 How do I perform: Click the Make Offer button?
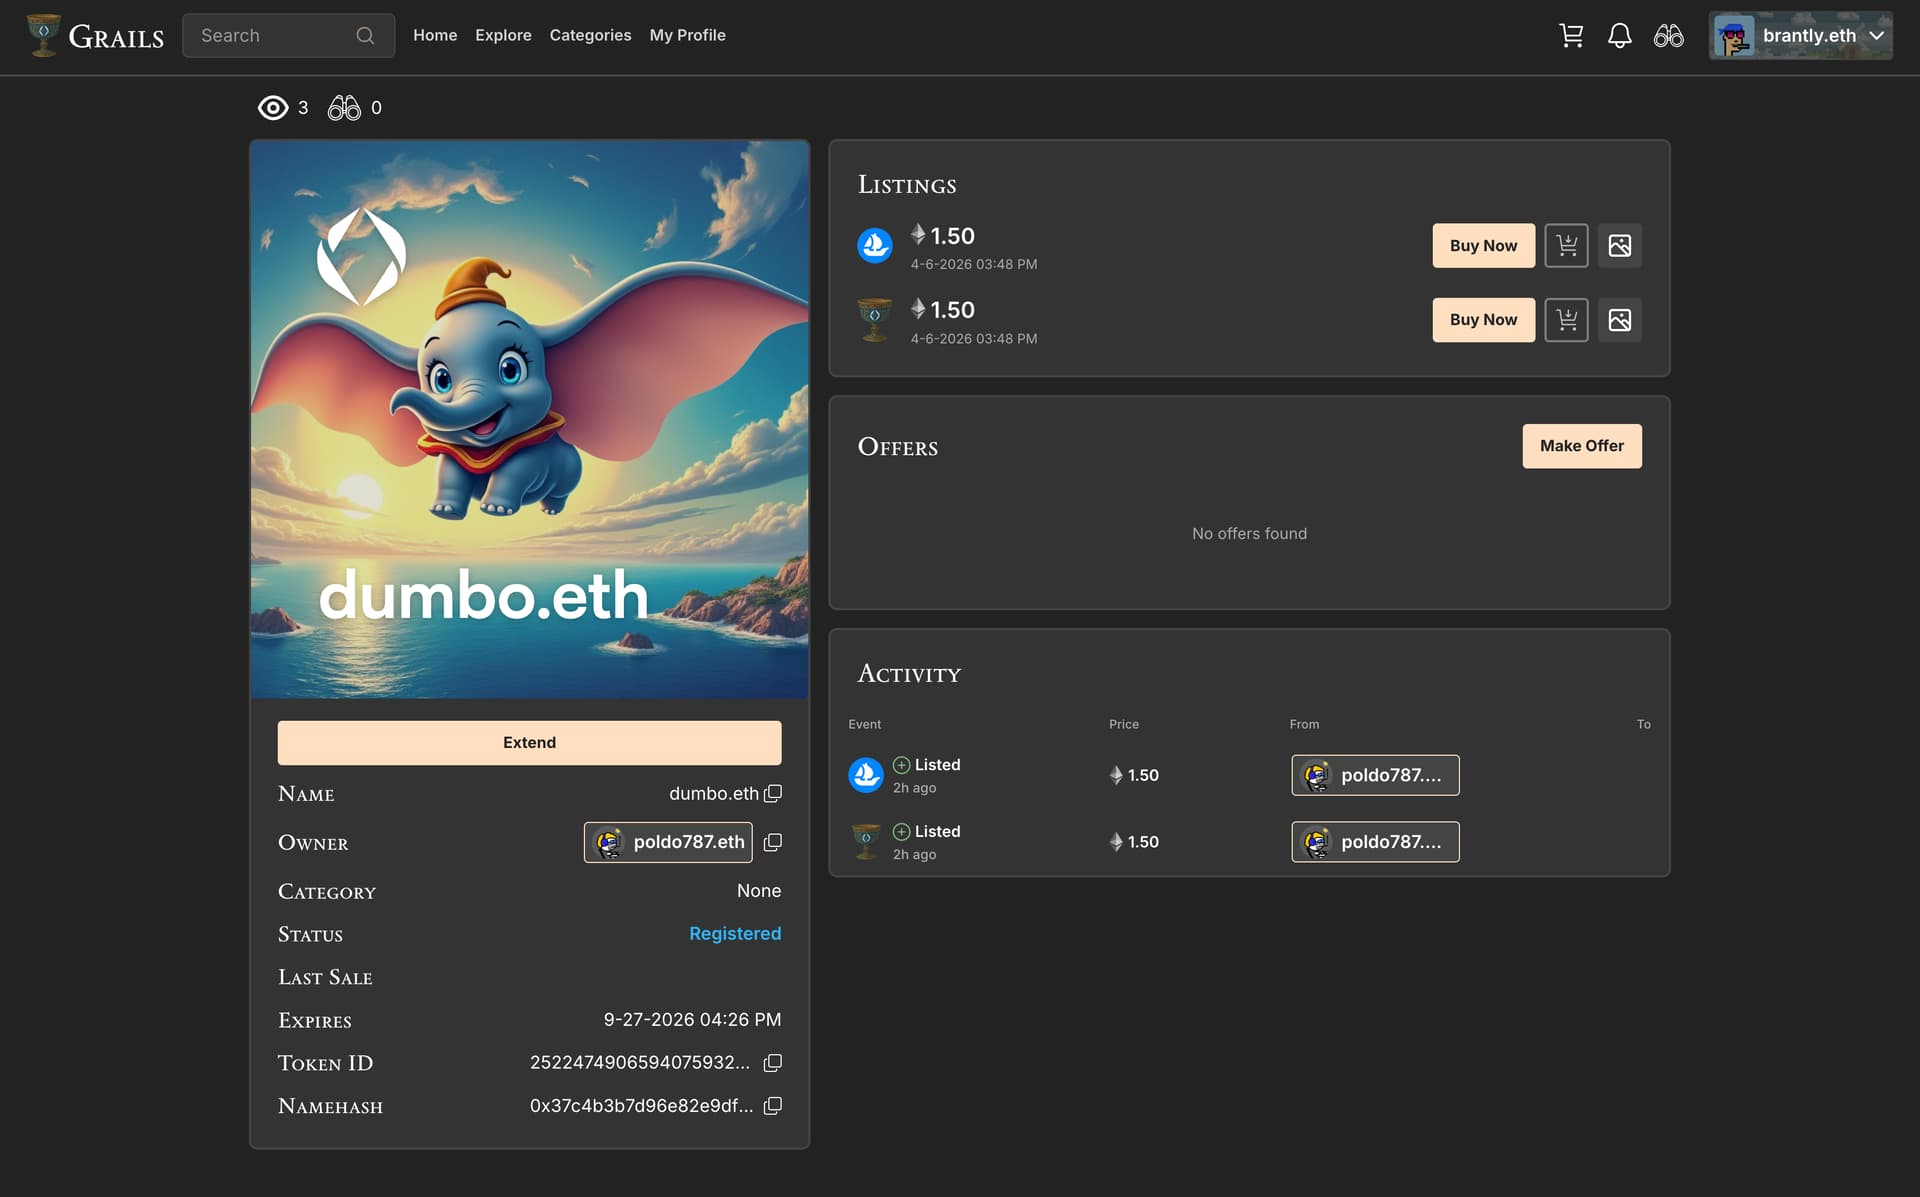(x=1581, y=446)
